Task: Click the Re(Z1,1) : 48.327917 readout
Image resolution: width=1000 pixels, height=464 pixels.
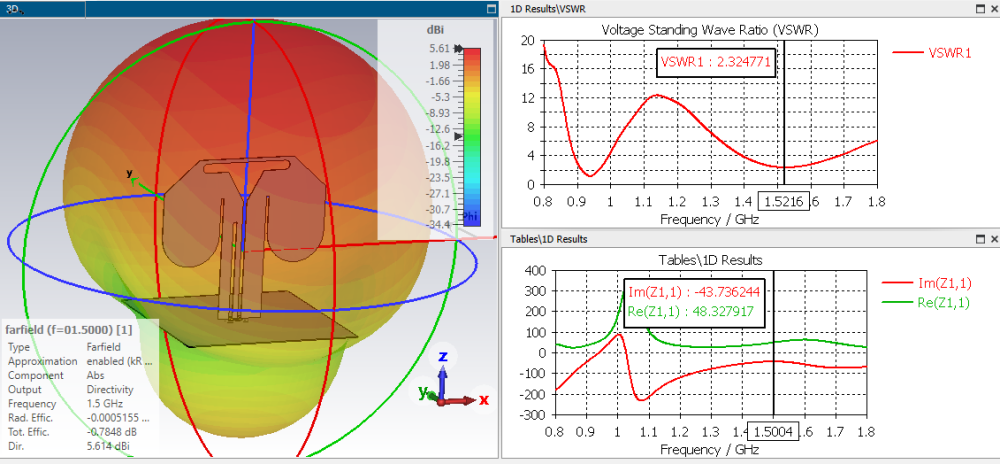Action: 690,312
